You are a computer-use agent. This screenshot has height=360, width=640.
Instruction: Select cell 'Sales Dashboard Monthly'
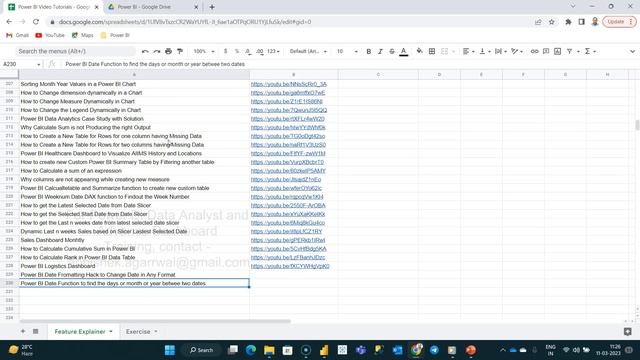pos(134,240)
